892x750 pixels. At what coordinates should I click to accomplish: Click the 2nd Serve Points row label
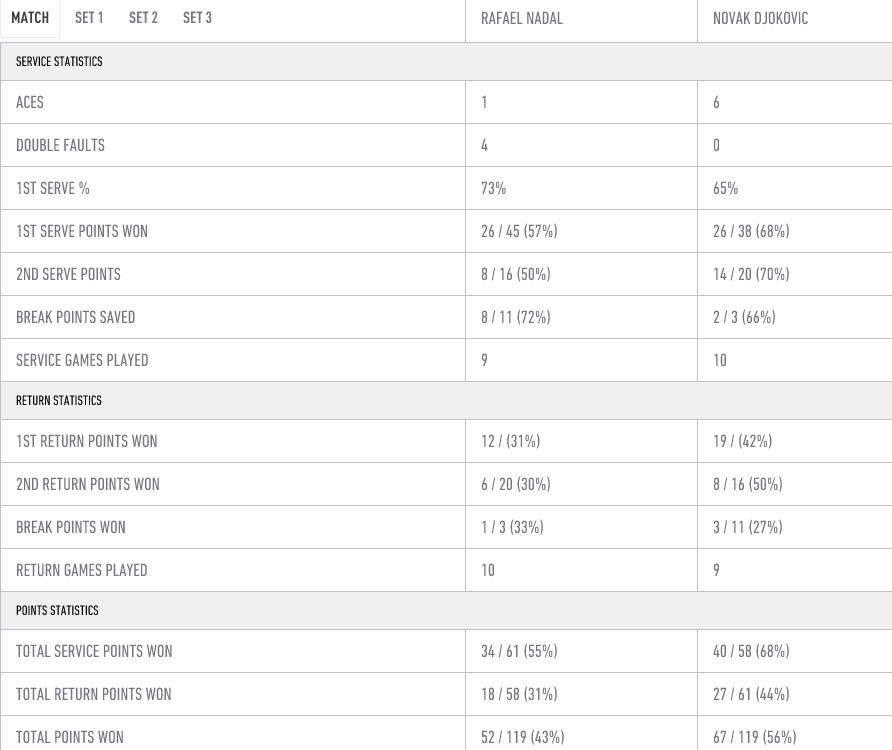coord(68,274)
